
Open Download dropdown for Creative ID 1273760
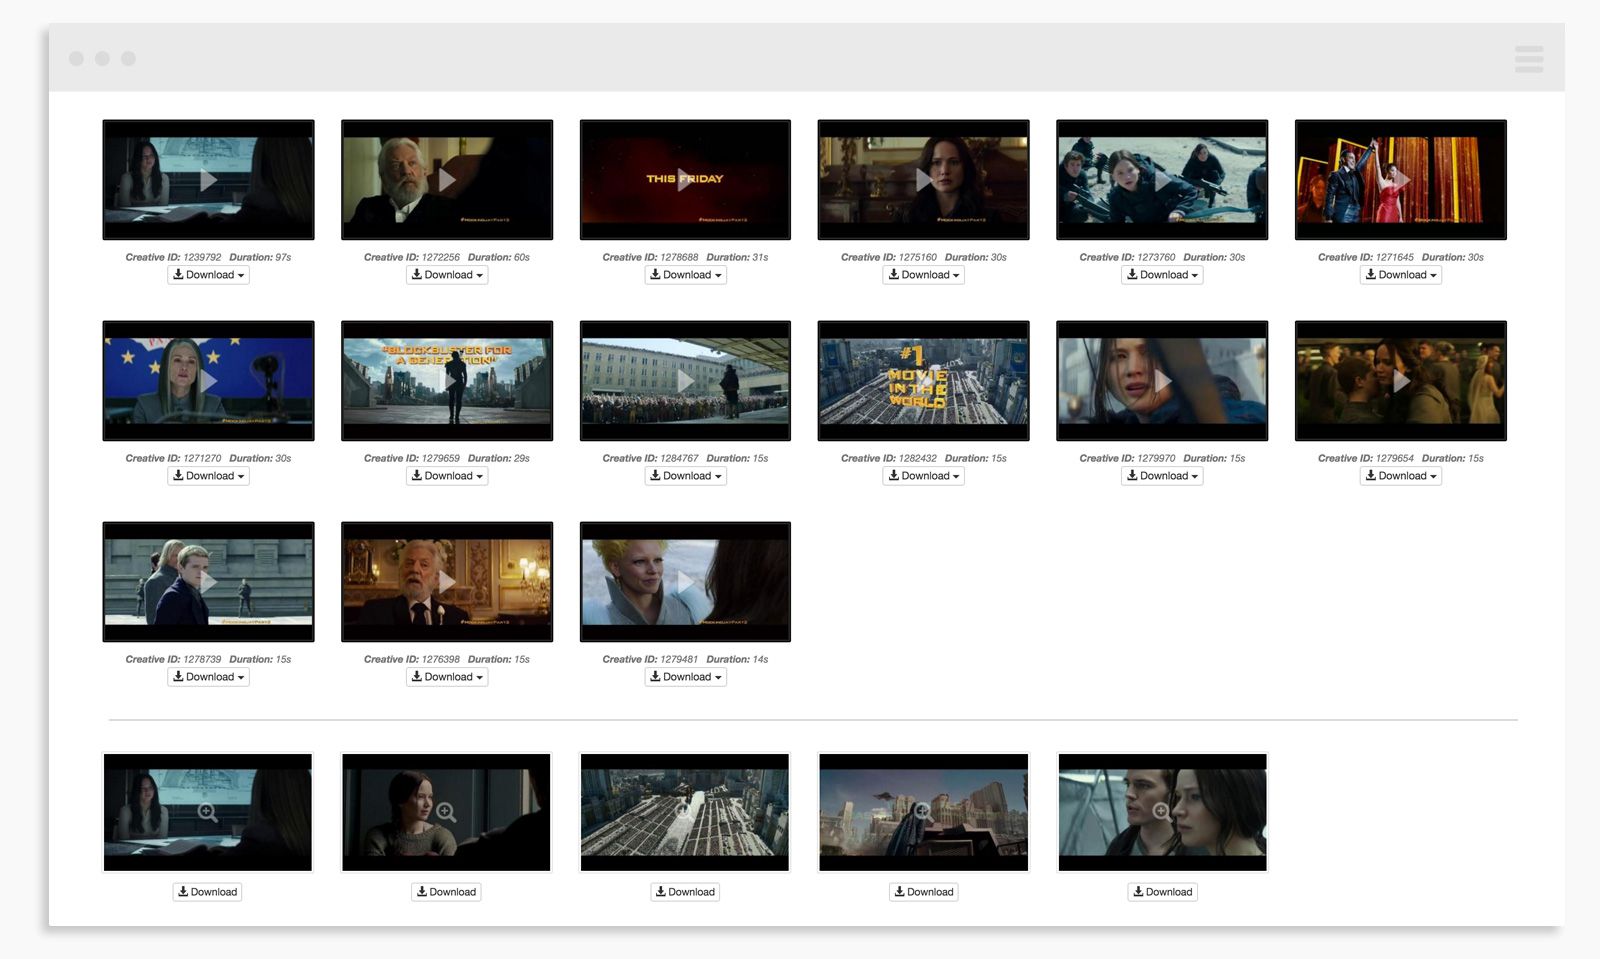click(1162, 275)
